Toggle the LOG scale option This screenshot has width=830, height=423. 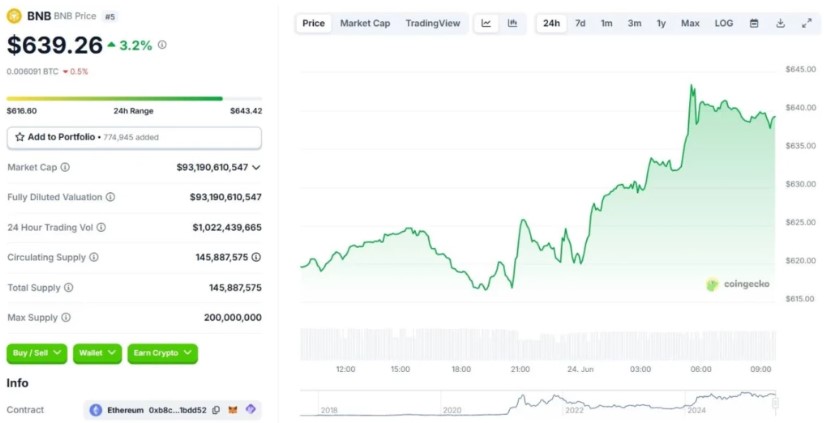coord(724,23)
